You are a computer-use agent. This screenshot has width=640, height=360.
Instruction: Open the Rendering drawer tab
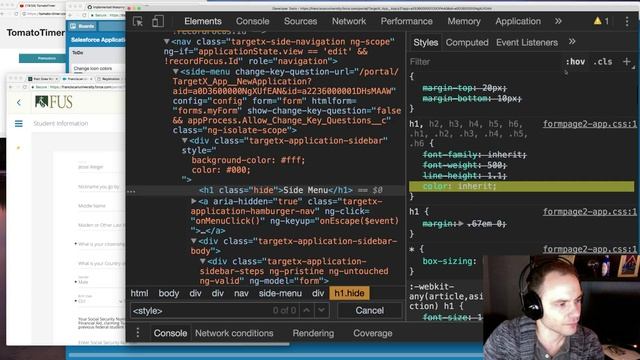click(x=313, y=333)
